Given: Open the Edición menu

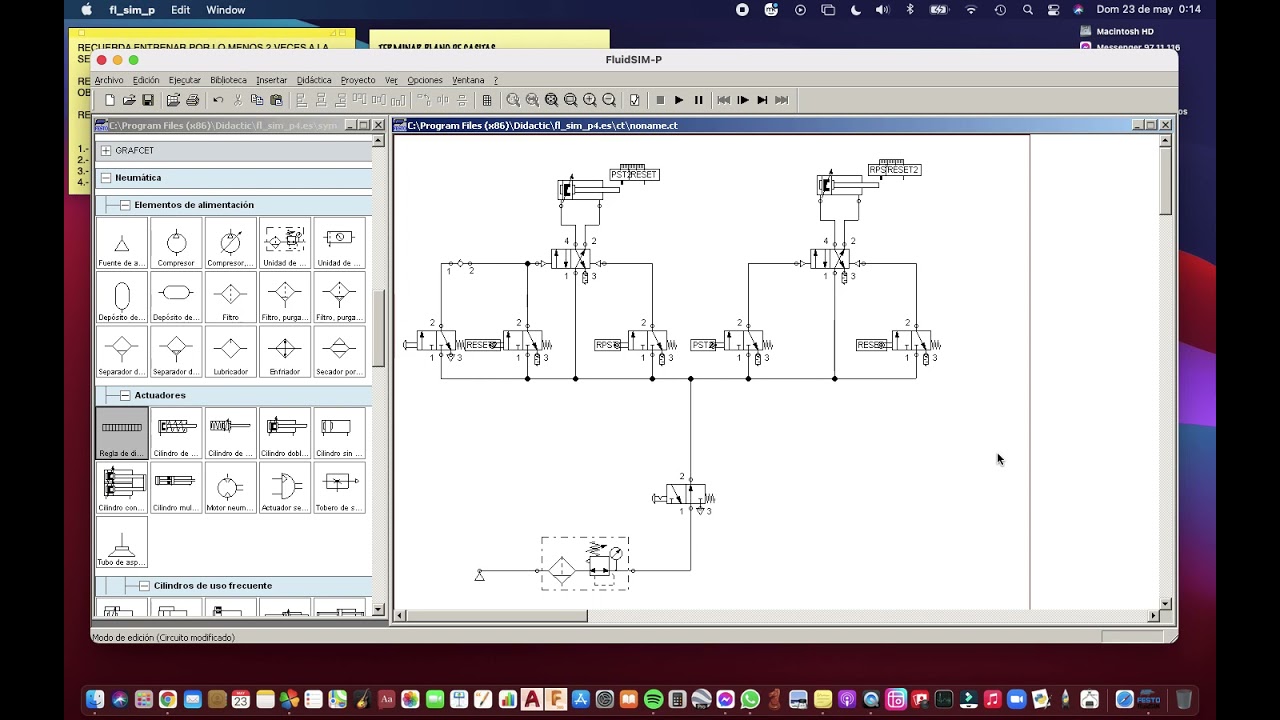Looking at the screenshot, I should point(146,80).
